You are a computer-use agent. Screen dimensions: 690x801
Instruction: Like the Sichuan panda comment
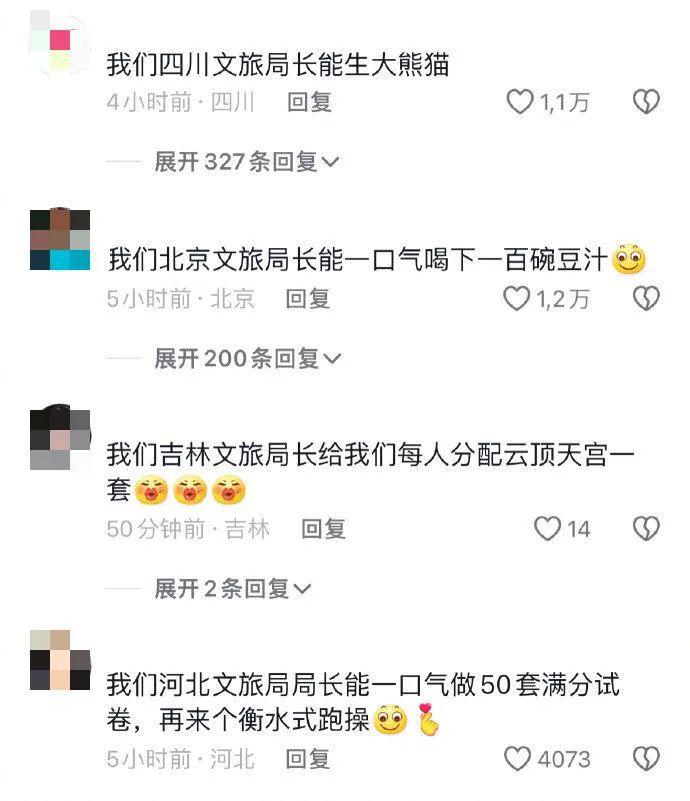[x=519, y=102]
